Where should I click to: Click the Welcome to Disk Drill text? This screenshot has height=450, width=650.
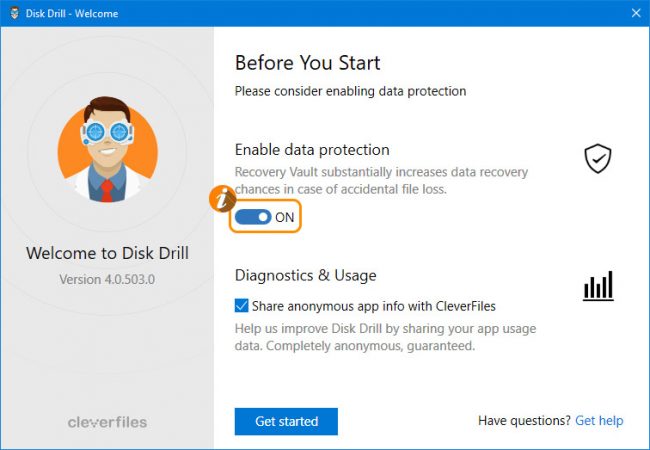click(107, 253)
